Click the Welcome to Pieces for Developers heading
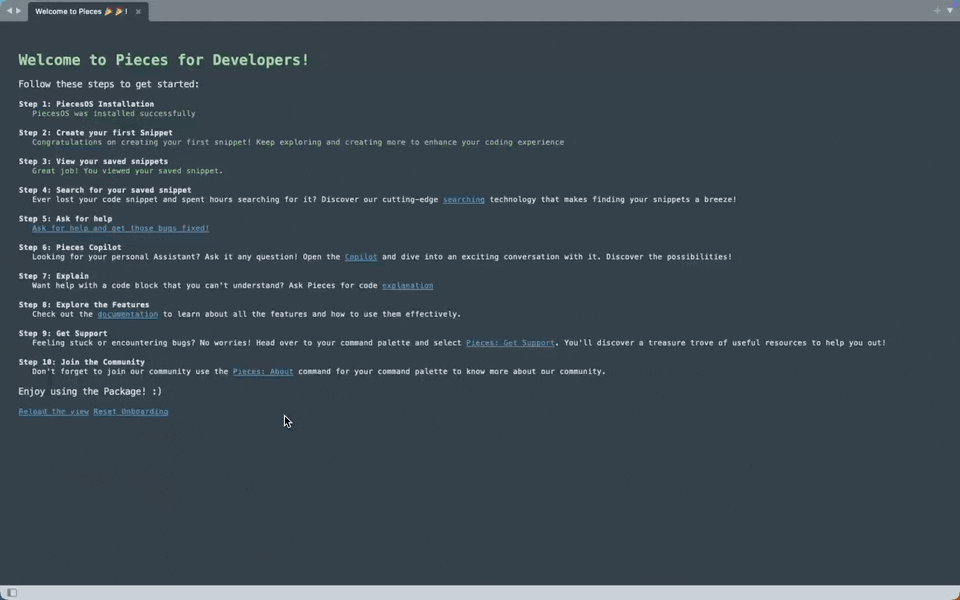Viewport: 960px width, 600px height. pos(163,60)
